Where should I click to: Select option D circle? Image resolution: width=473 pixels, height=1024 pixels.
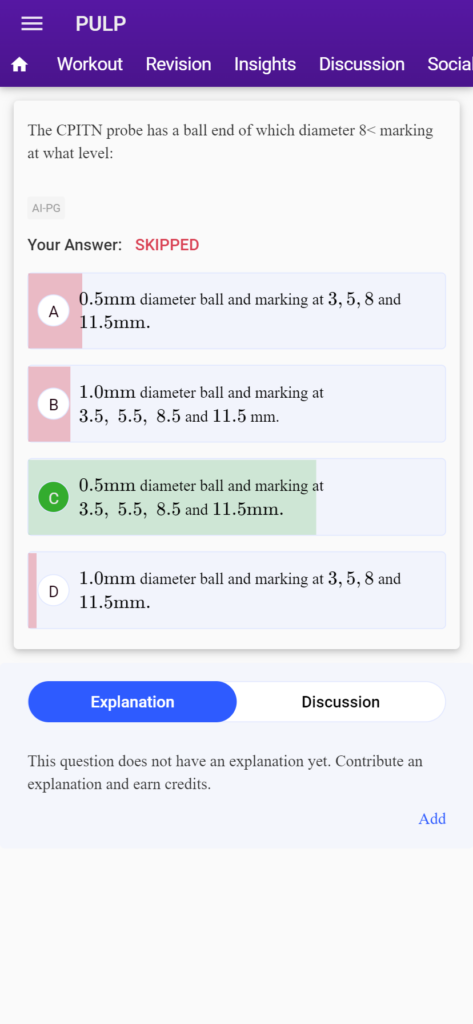[54, 591]
